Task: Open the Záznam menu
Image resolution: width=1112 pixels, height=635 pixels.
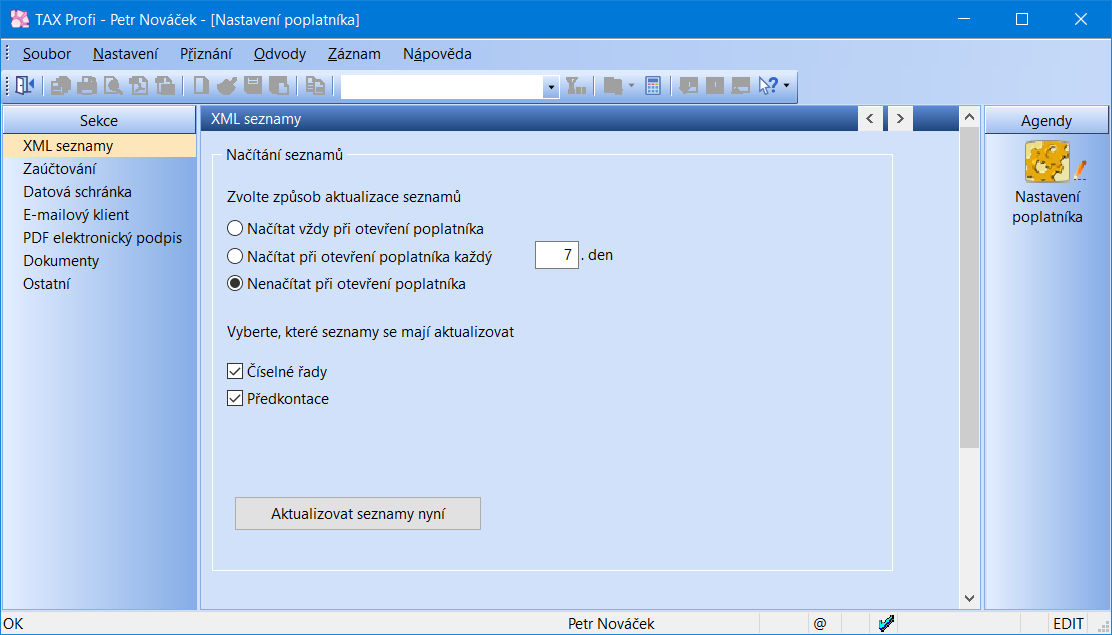Action: [x=355, y=54]
